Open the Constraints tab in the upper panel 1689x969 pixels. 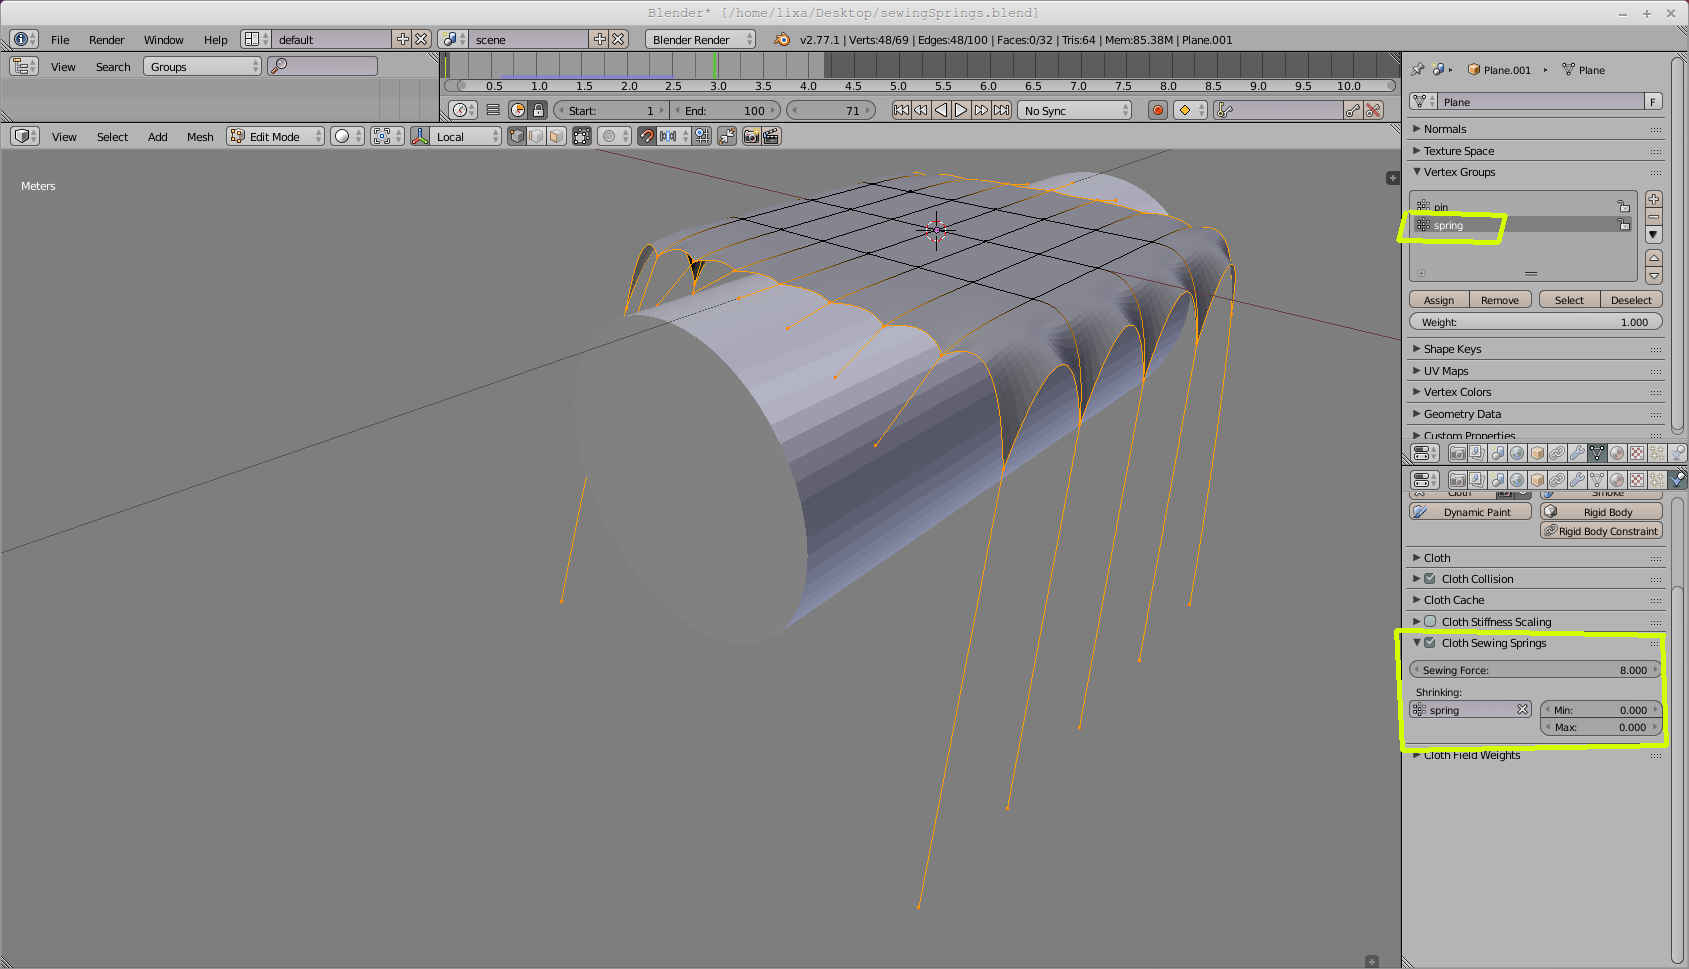1557,453
